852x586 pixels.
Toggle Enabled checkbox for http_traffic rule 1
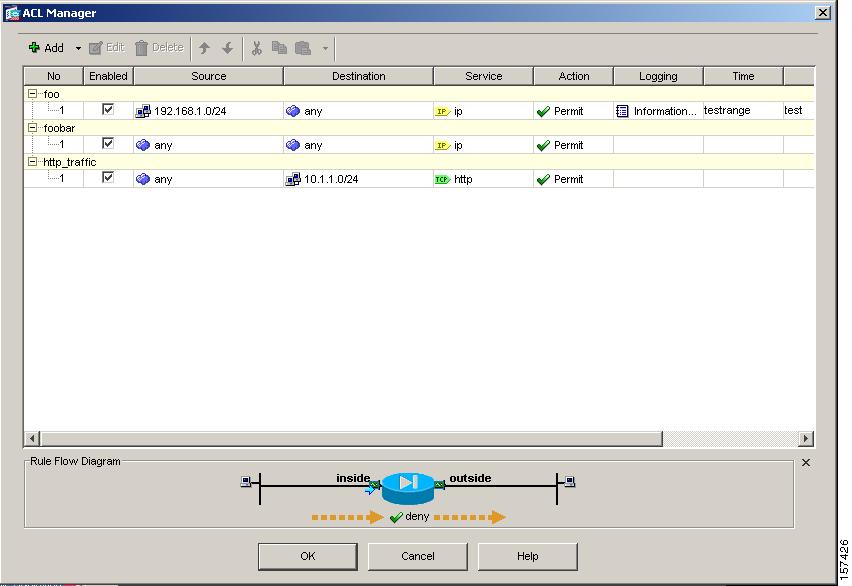tap(108, 177)
